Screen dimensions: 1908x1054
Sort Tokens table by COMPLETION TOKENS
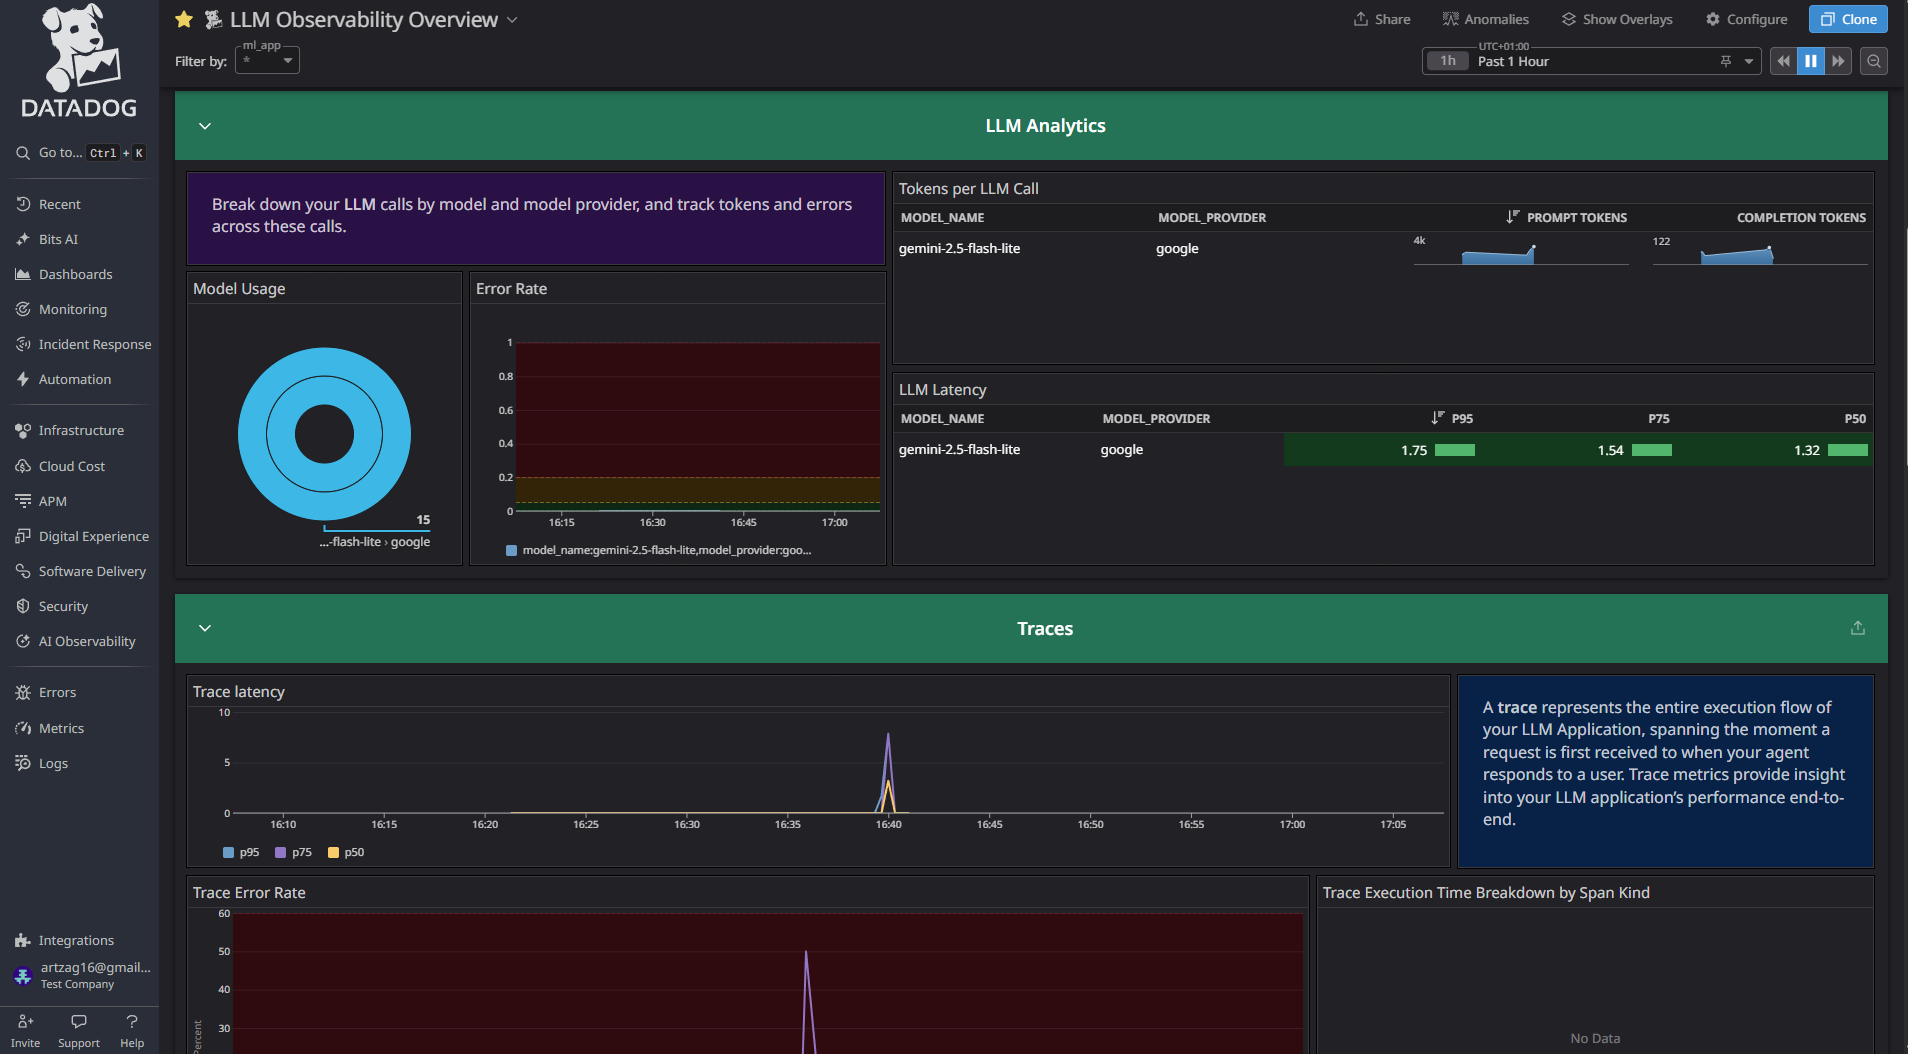[x=1801, y=217]
